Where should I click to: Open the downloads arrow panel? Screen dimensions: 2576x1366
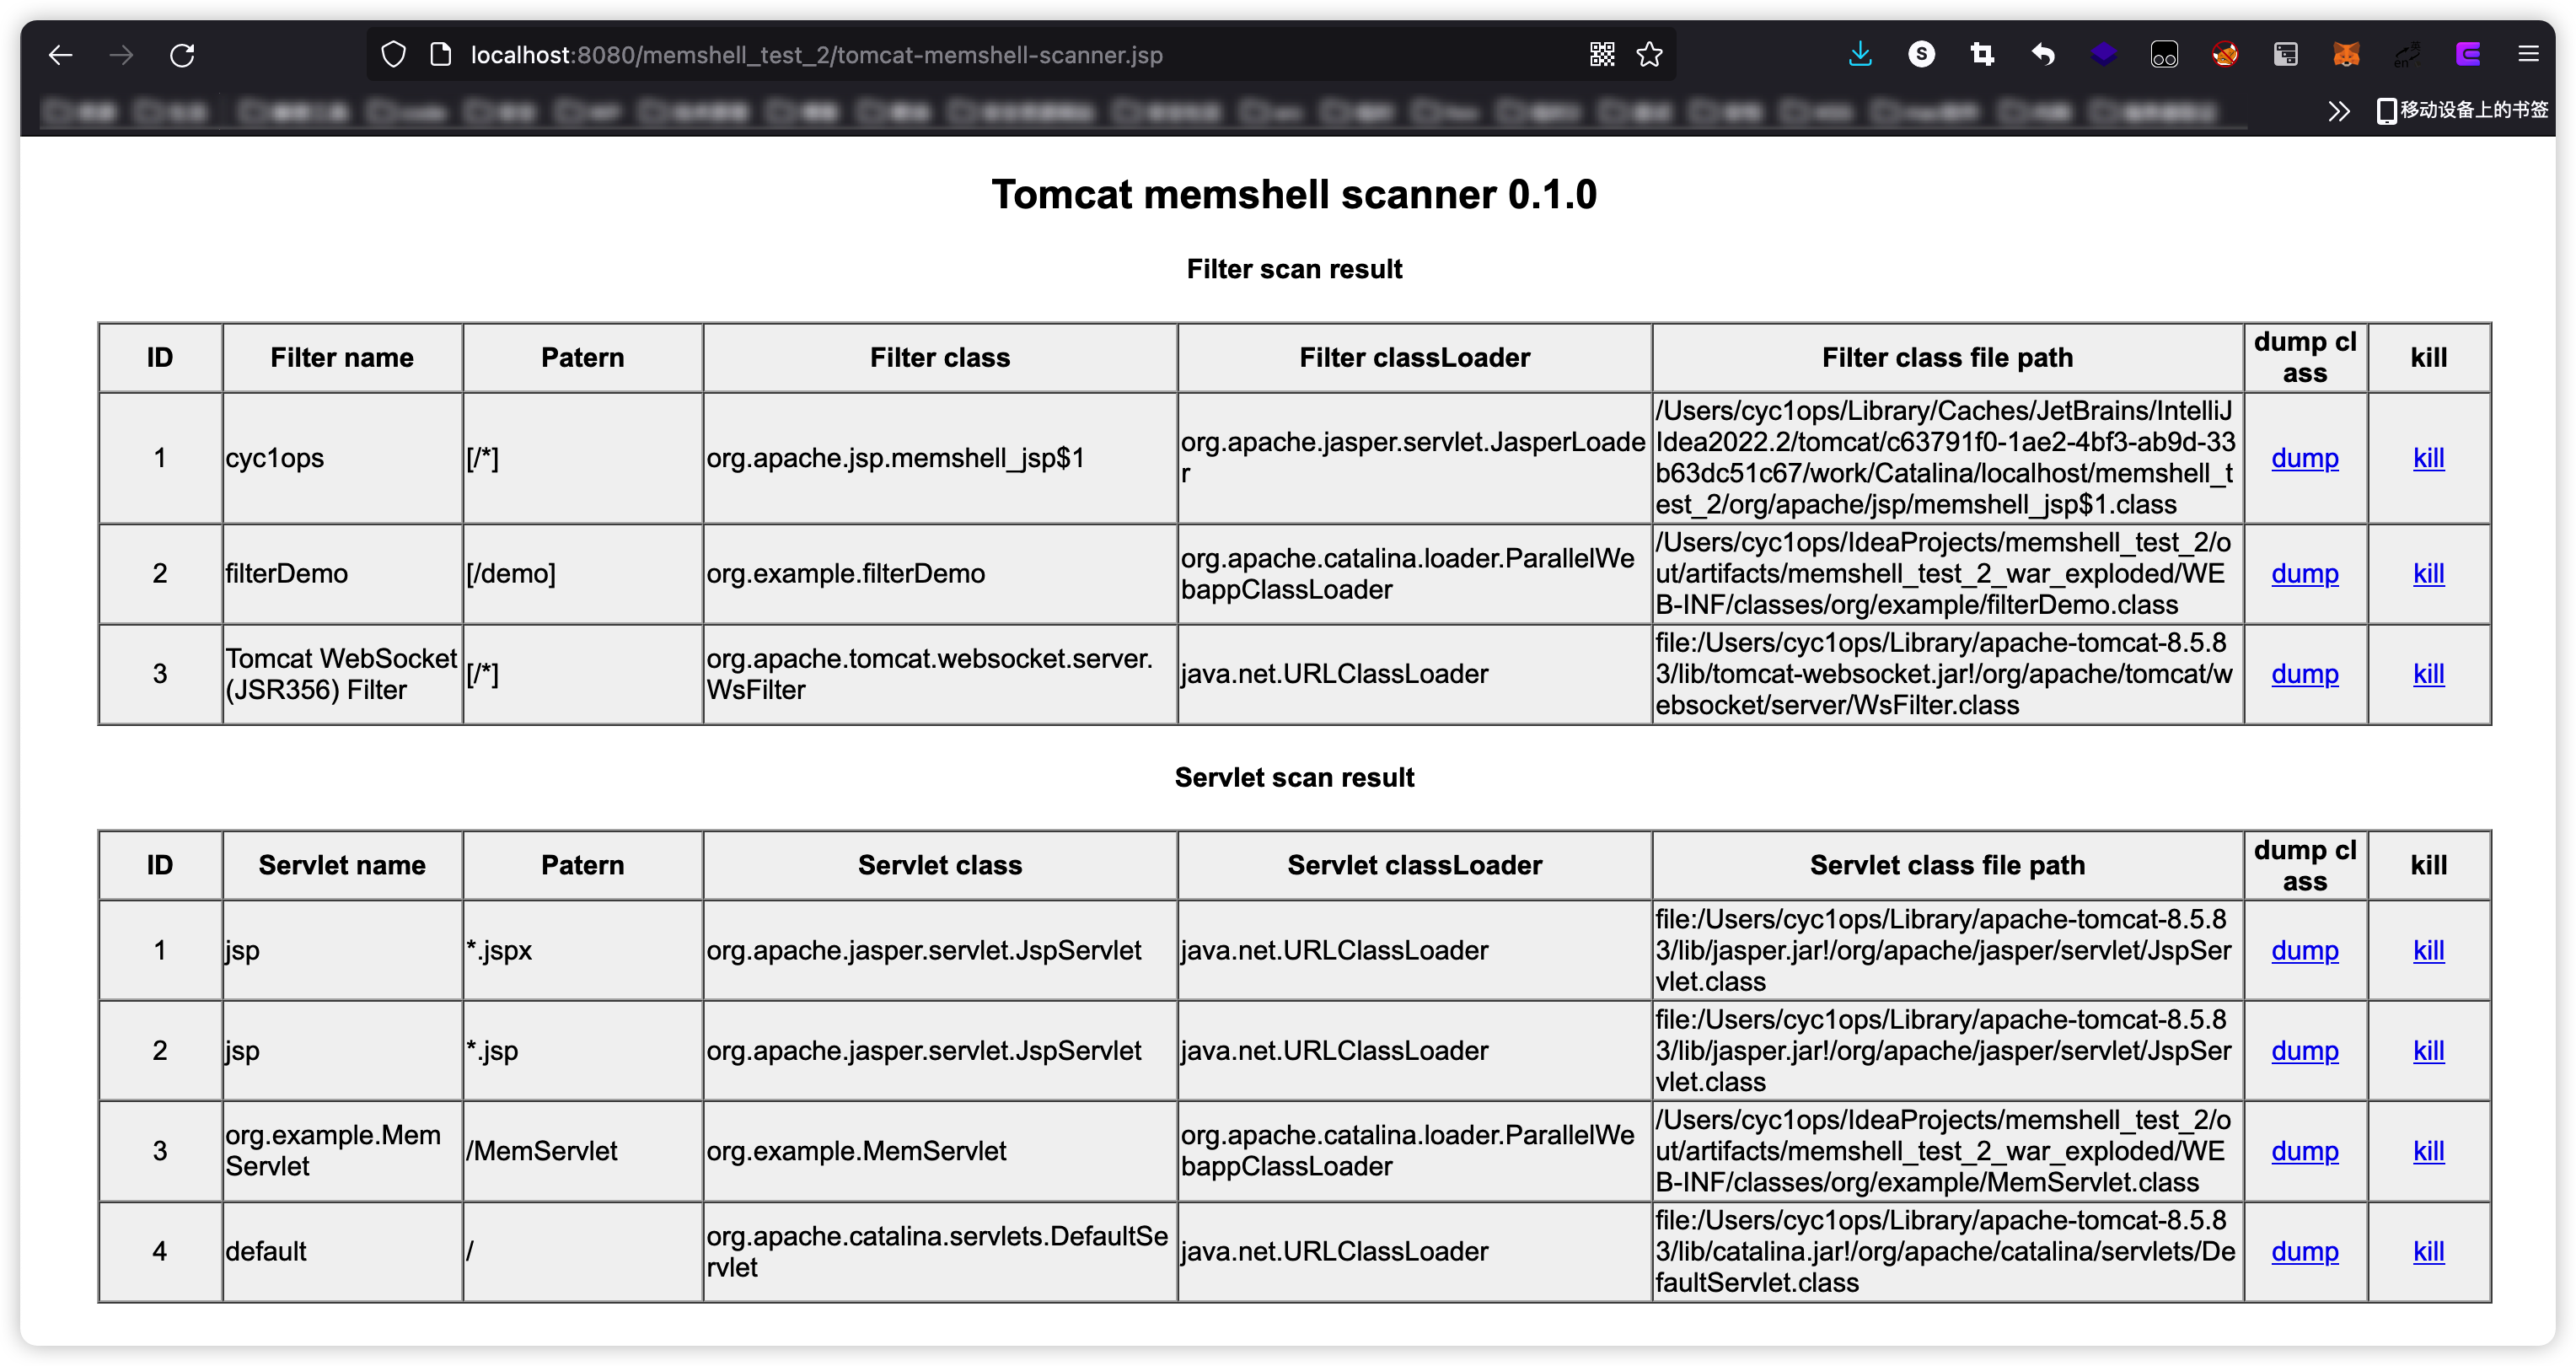[x=1860, y=55]
